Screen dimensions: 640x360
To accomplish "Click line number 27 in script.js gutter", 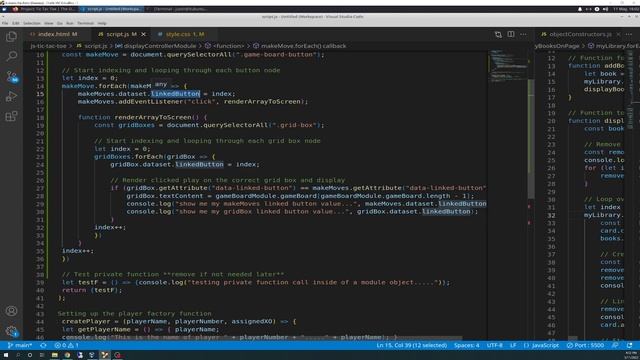I will point(40,188).
